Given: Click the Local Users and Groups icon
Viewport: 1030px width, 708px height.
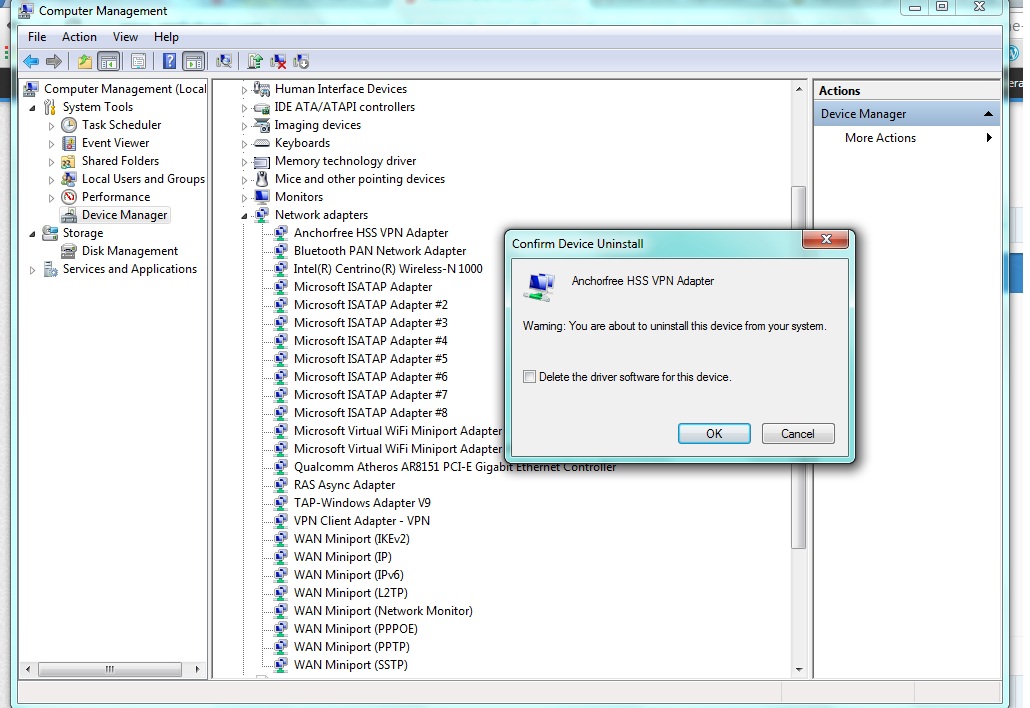Looking at the screenshot, I should (x=69, y=179).
